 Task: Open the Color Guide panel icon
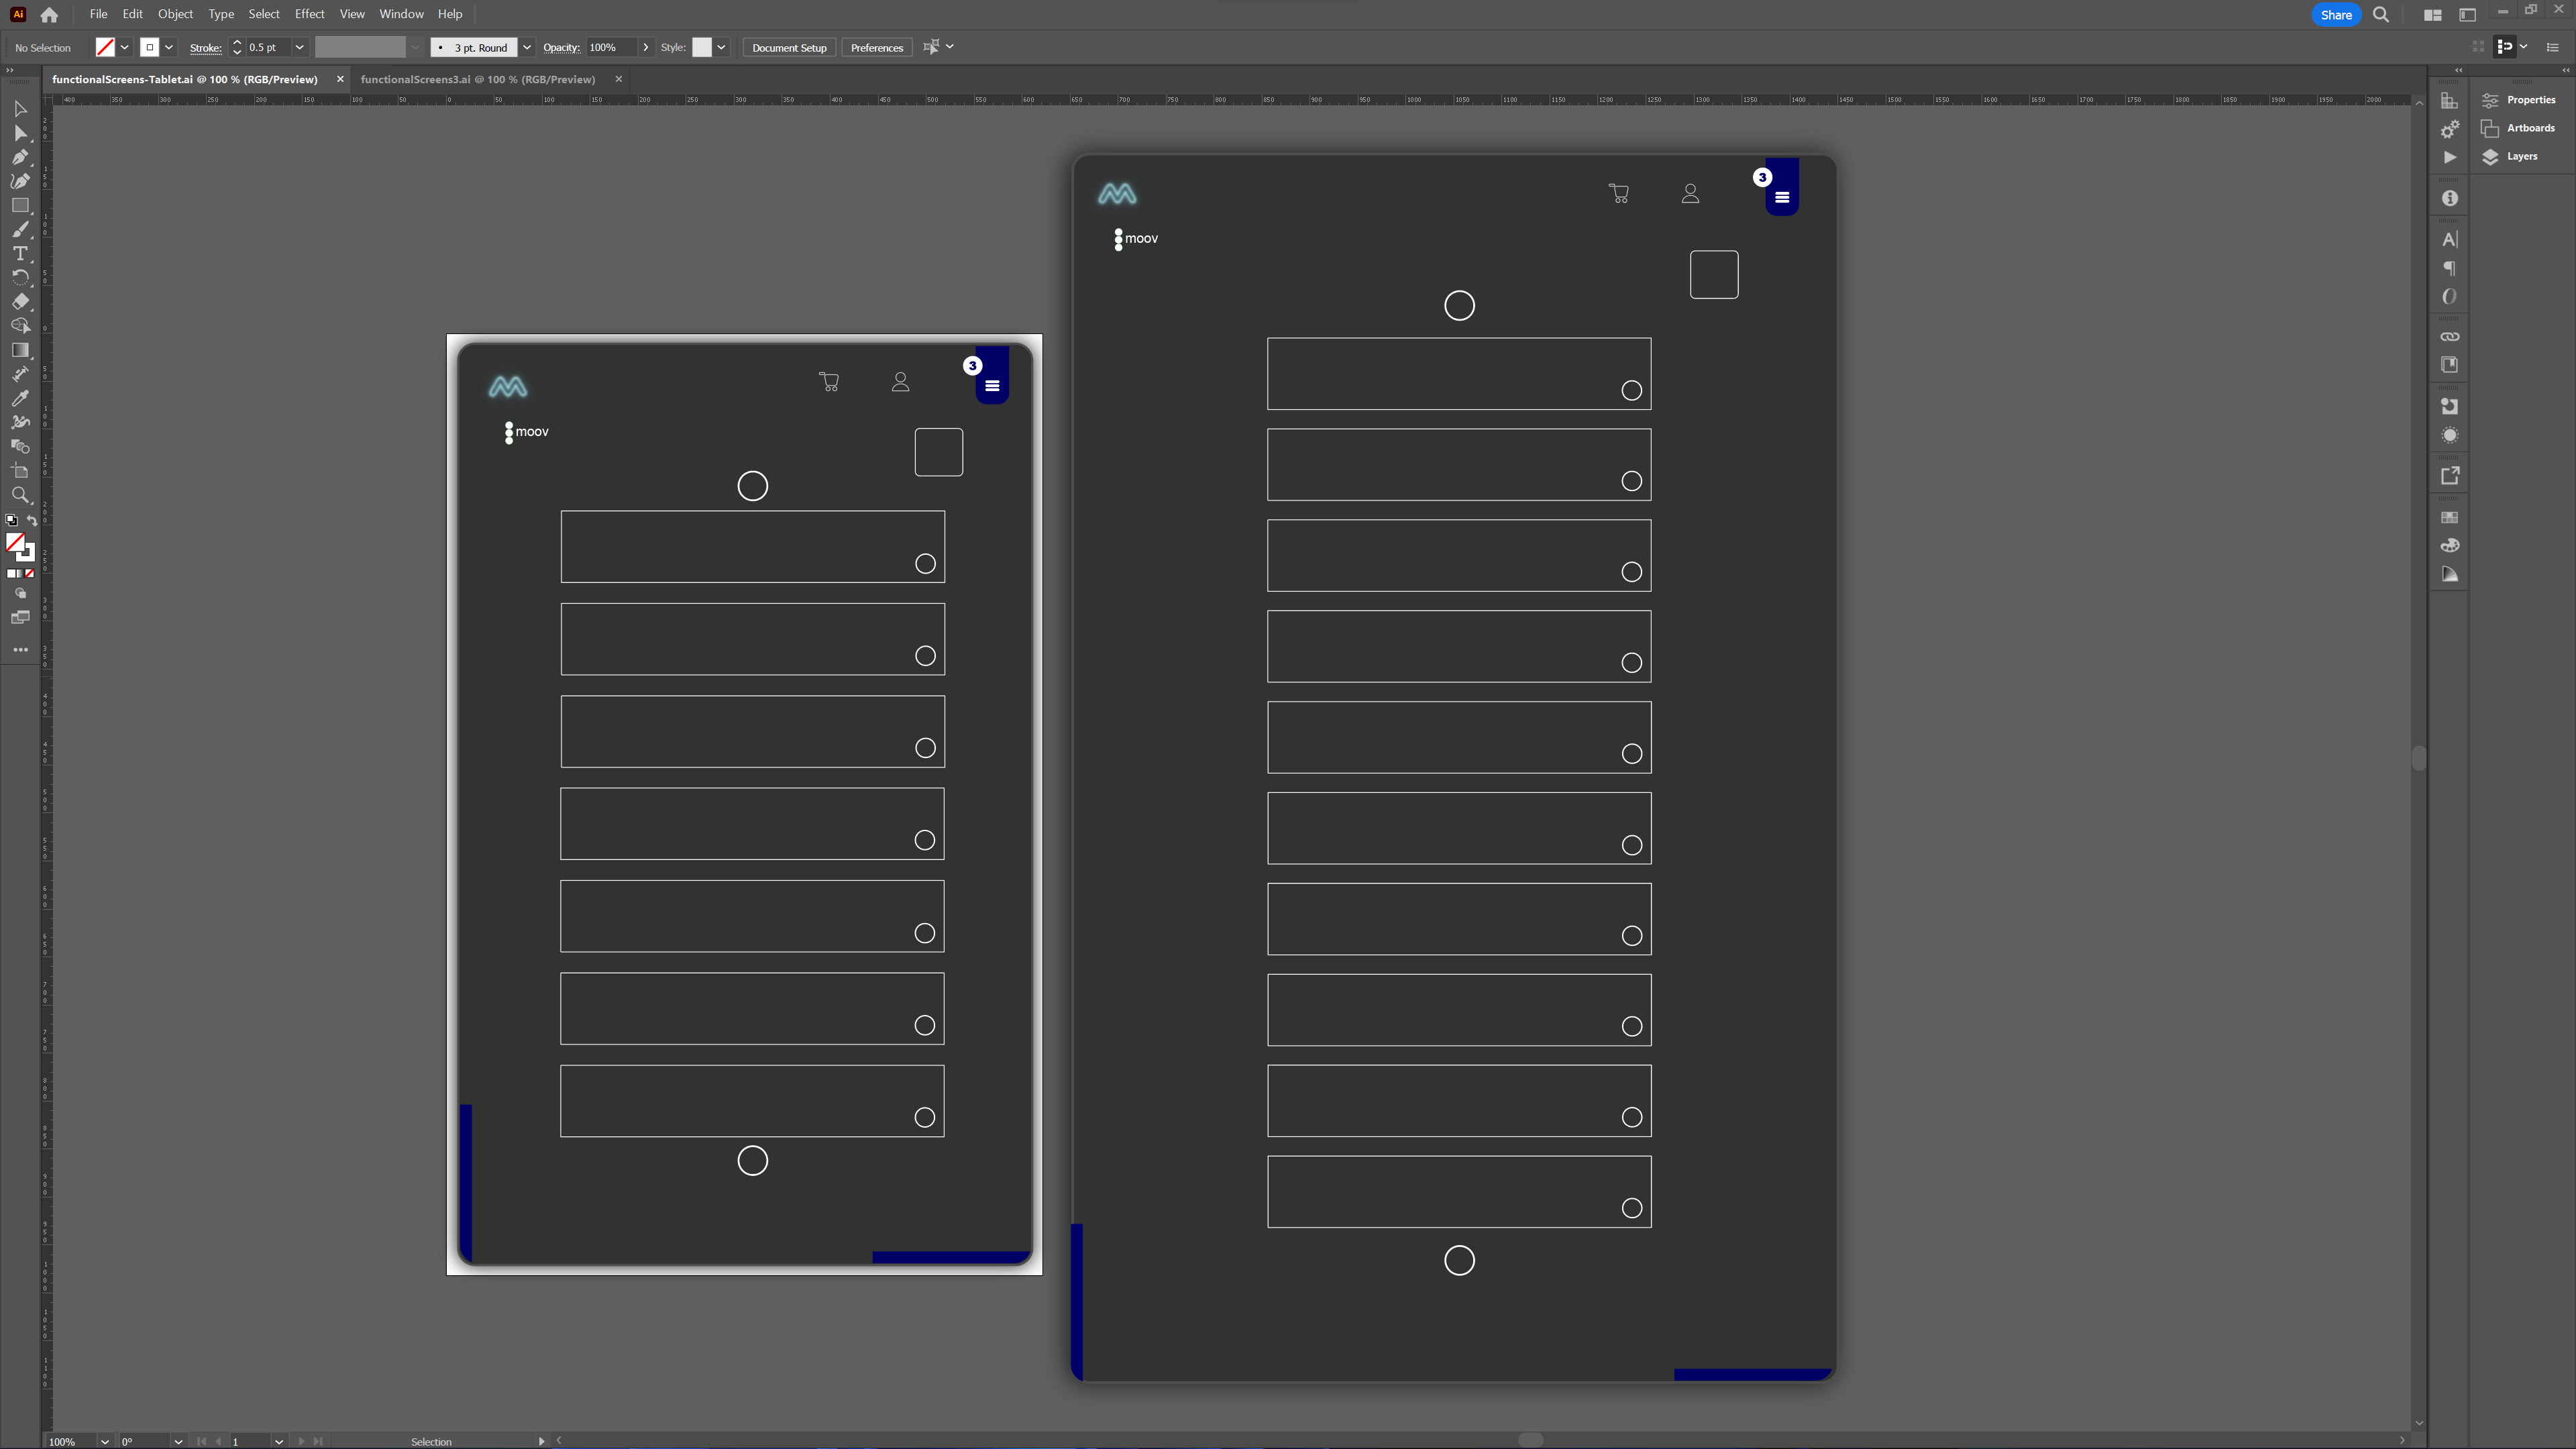pyautogui.click(x=2449, y=574)
